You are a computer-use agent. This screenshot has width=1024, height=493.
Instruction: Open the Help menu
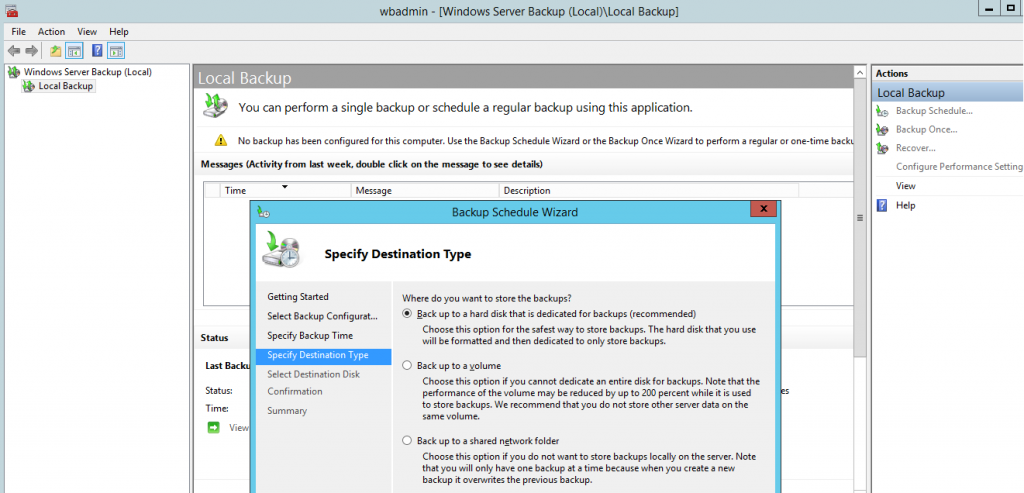click(119, 31)
